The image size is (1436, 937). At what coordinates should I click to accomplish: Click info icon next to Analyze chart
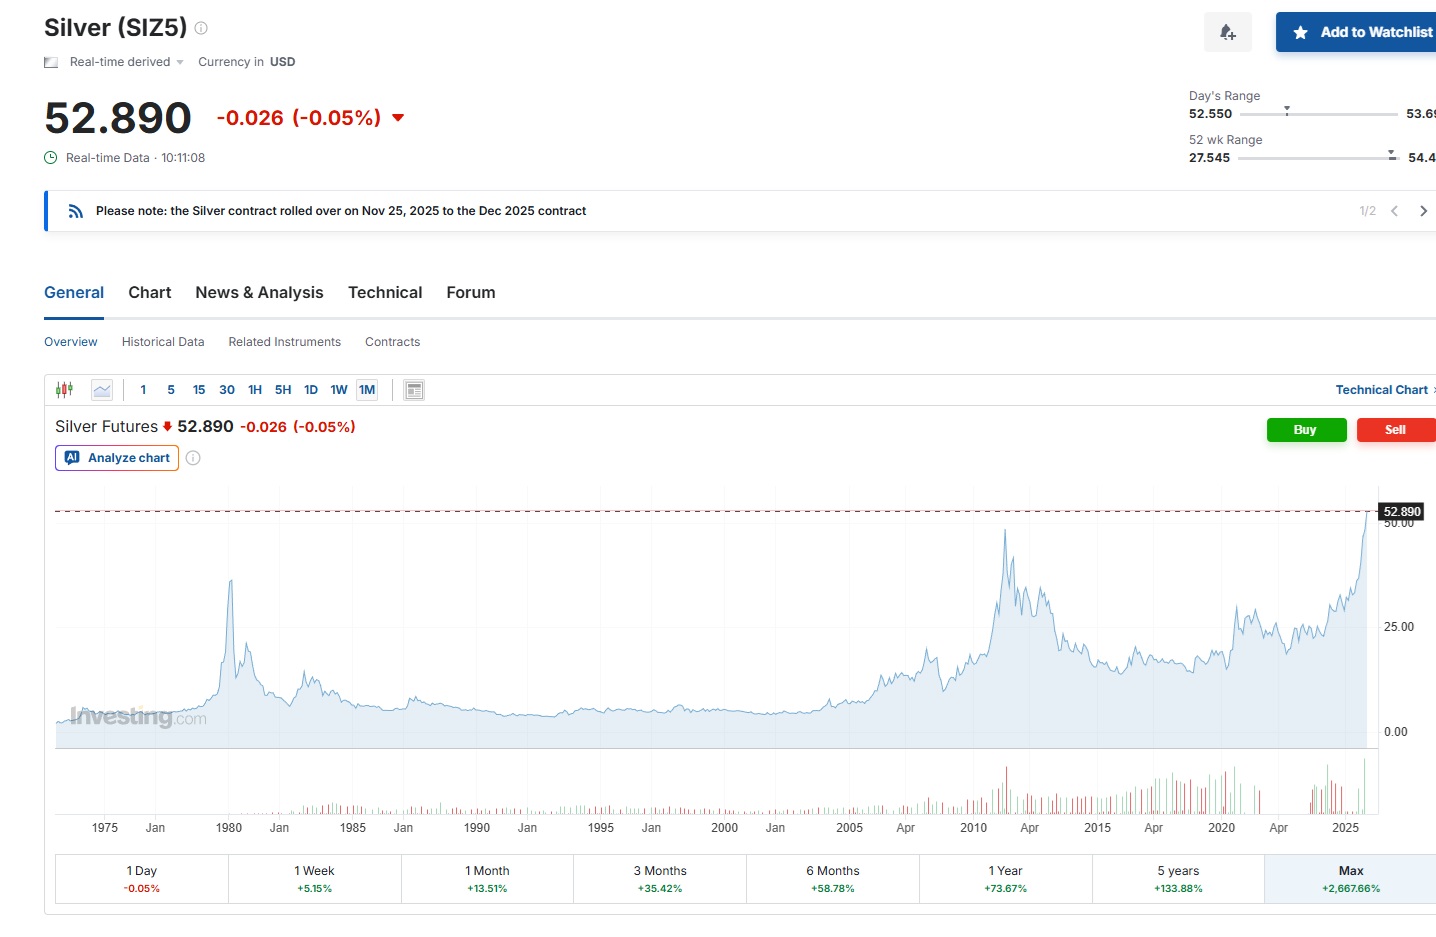coord(193,458)
